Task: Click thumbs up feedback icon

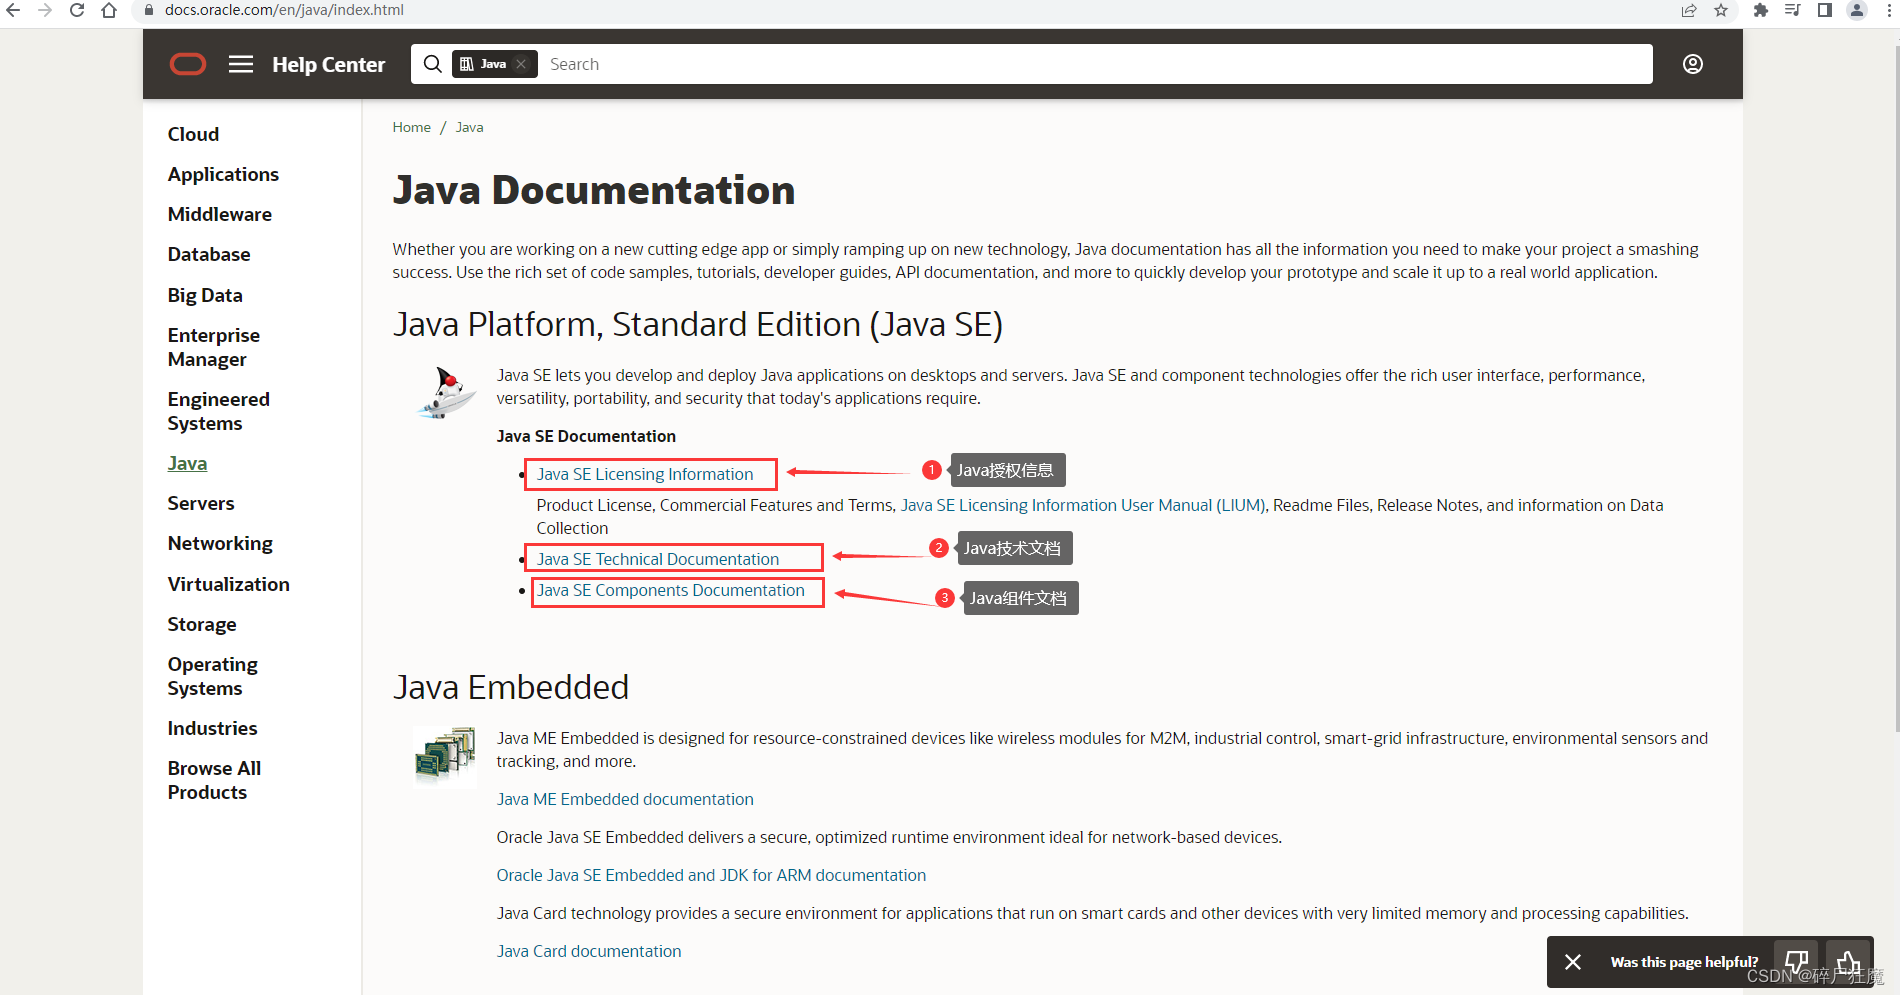Action: (x=1848, y=962)
